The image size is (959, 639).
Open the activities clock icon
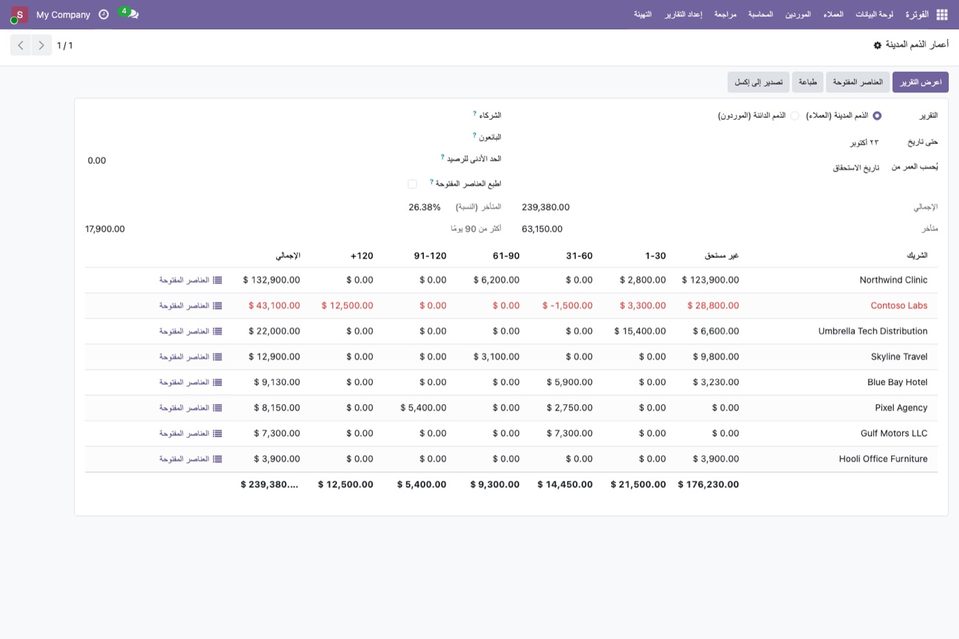(104, 14)
